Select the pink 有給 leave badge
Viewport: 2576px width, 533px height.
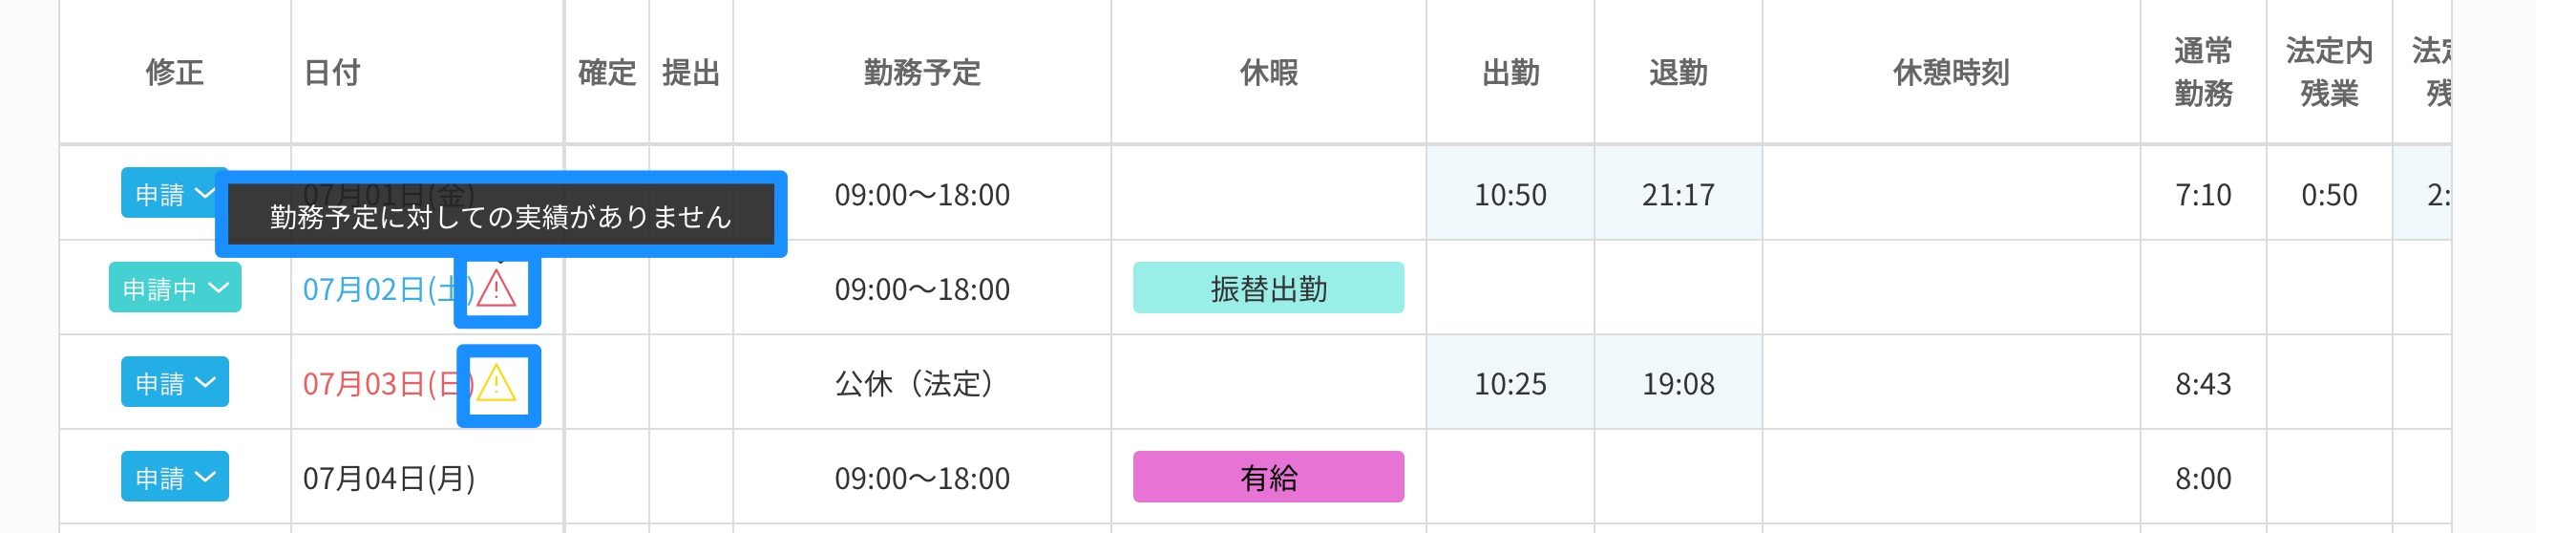pos(1267,477)
